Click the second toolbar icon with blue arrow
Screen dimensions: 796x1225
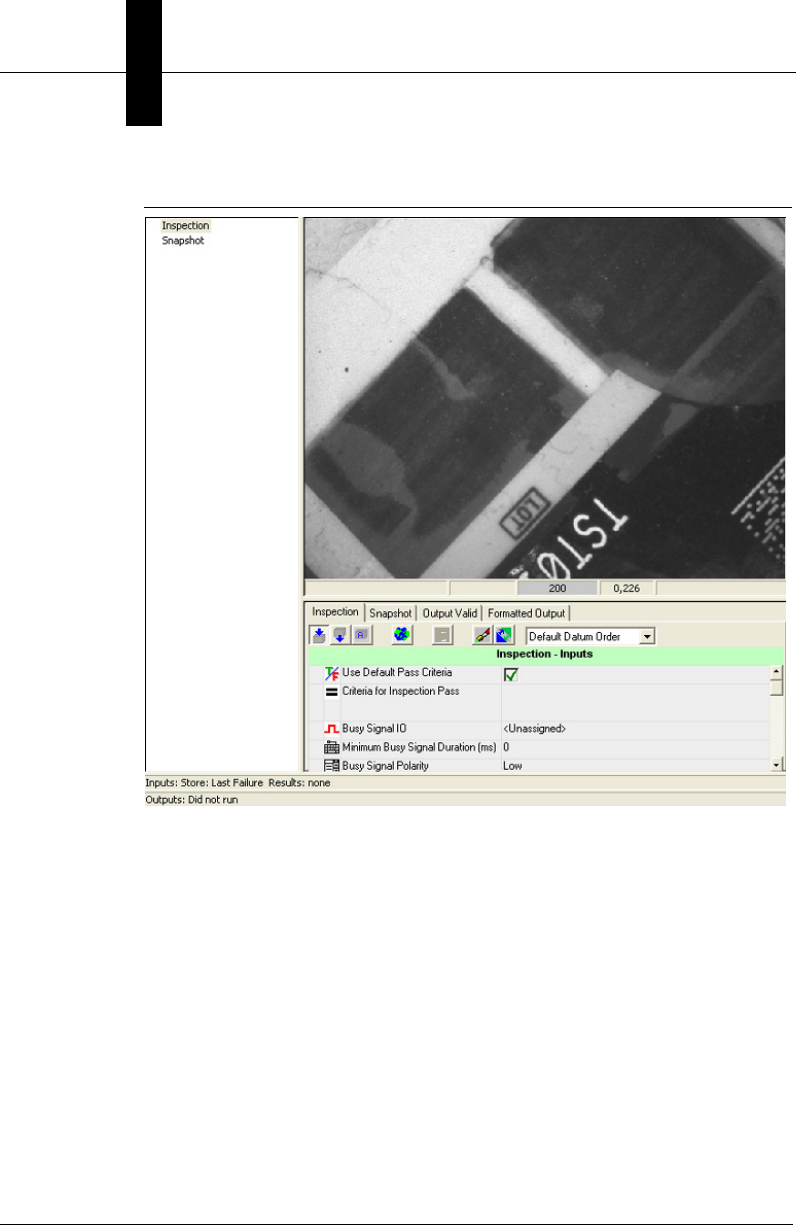(x=340, y=635)
